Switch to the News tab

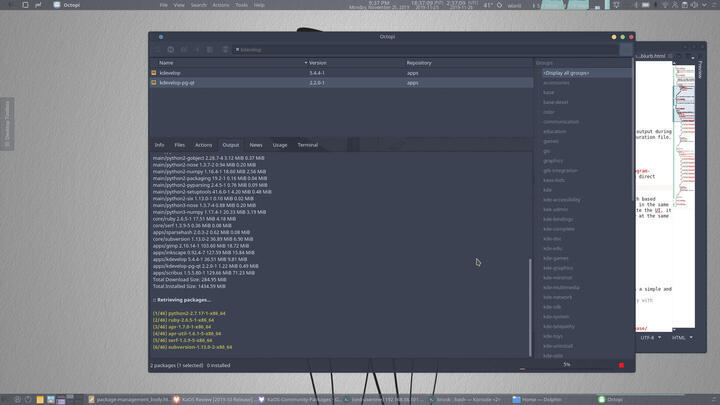click(x=256, y=145)
